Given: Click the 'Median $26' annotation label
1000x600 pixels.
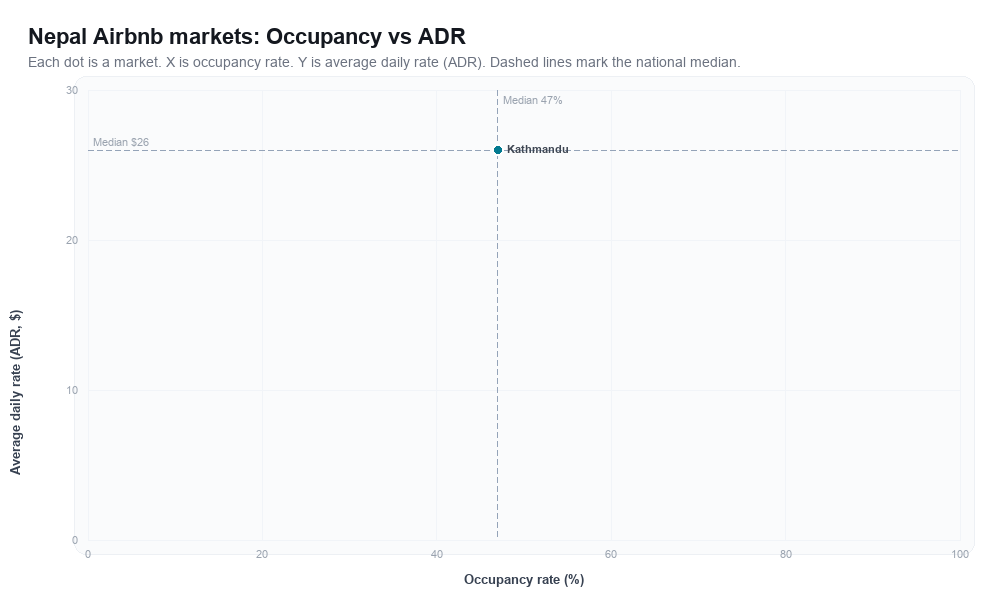Looking at the screenshot, I should coord(121,142).
